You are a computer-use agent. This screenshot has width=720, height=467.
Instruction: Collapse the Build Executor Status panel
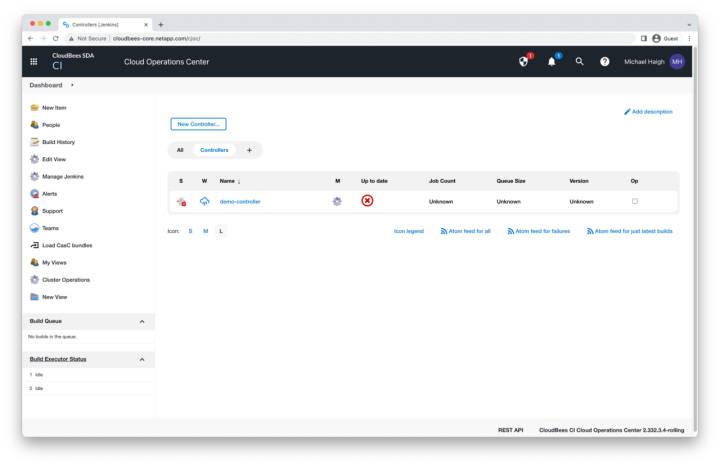(141, 359)
